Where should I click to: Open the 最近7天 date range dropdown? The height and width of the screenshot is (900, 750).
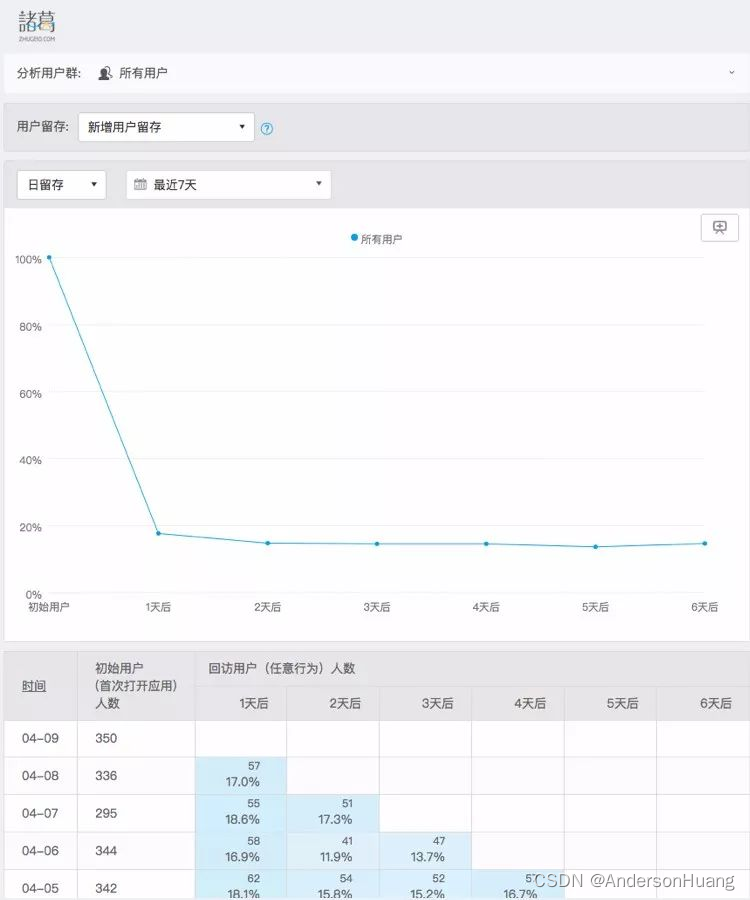(x=228, y=185)
